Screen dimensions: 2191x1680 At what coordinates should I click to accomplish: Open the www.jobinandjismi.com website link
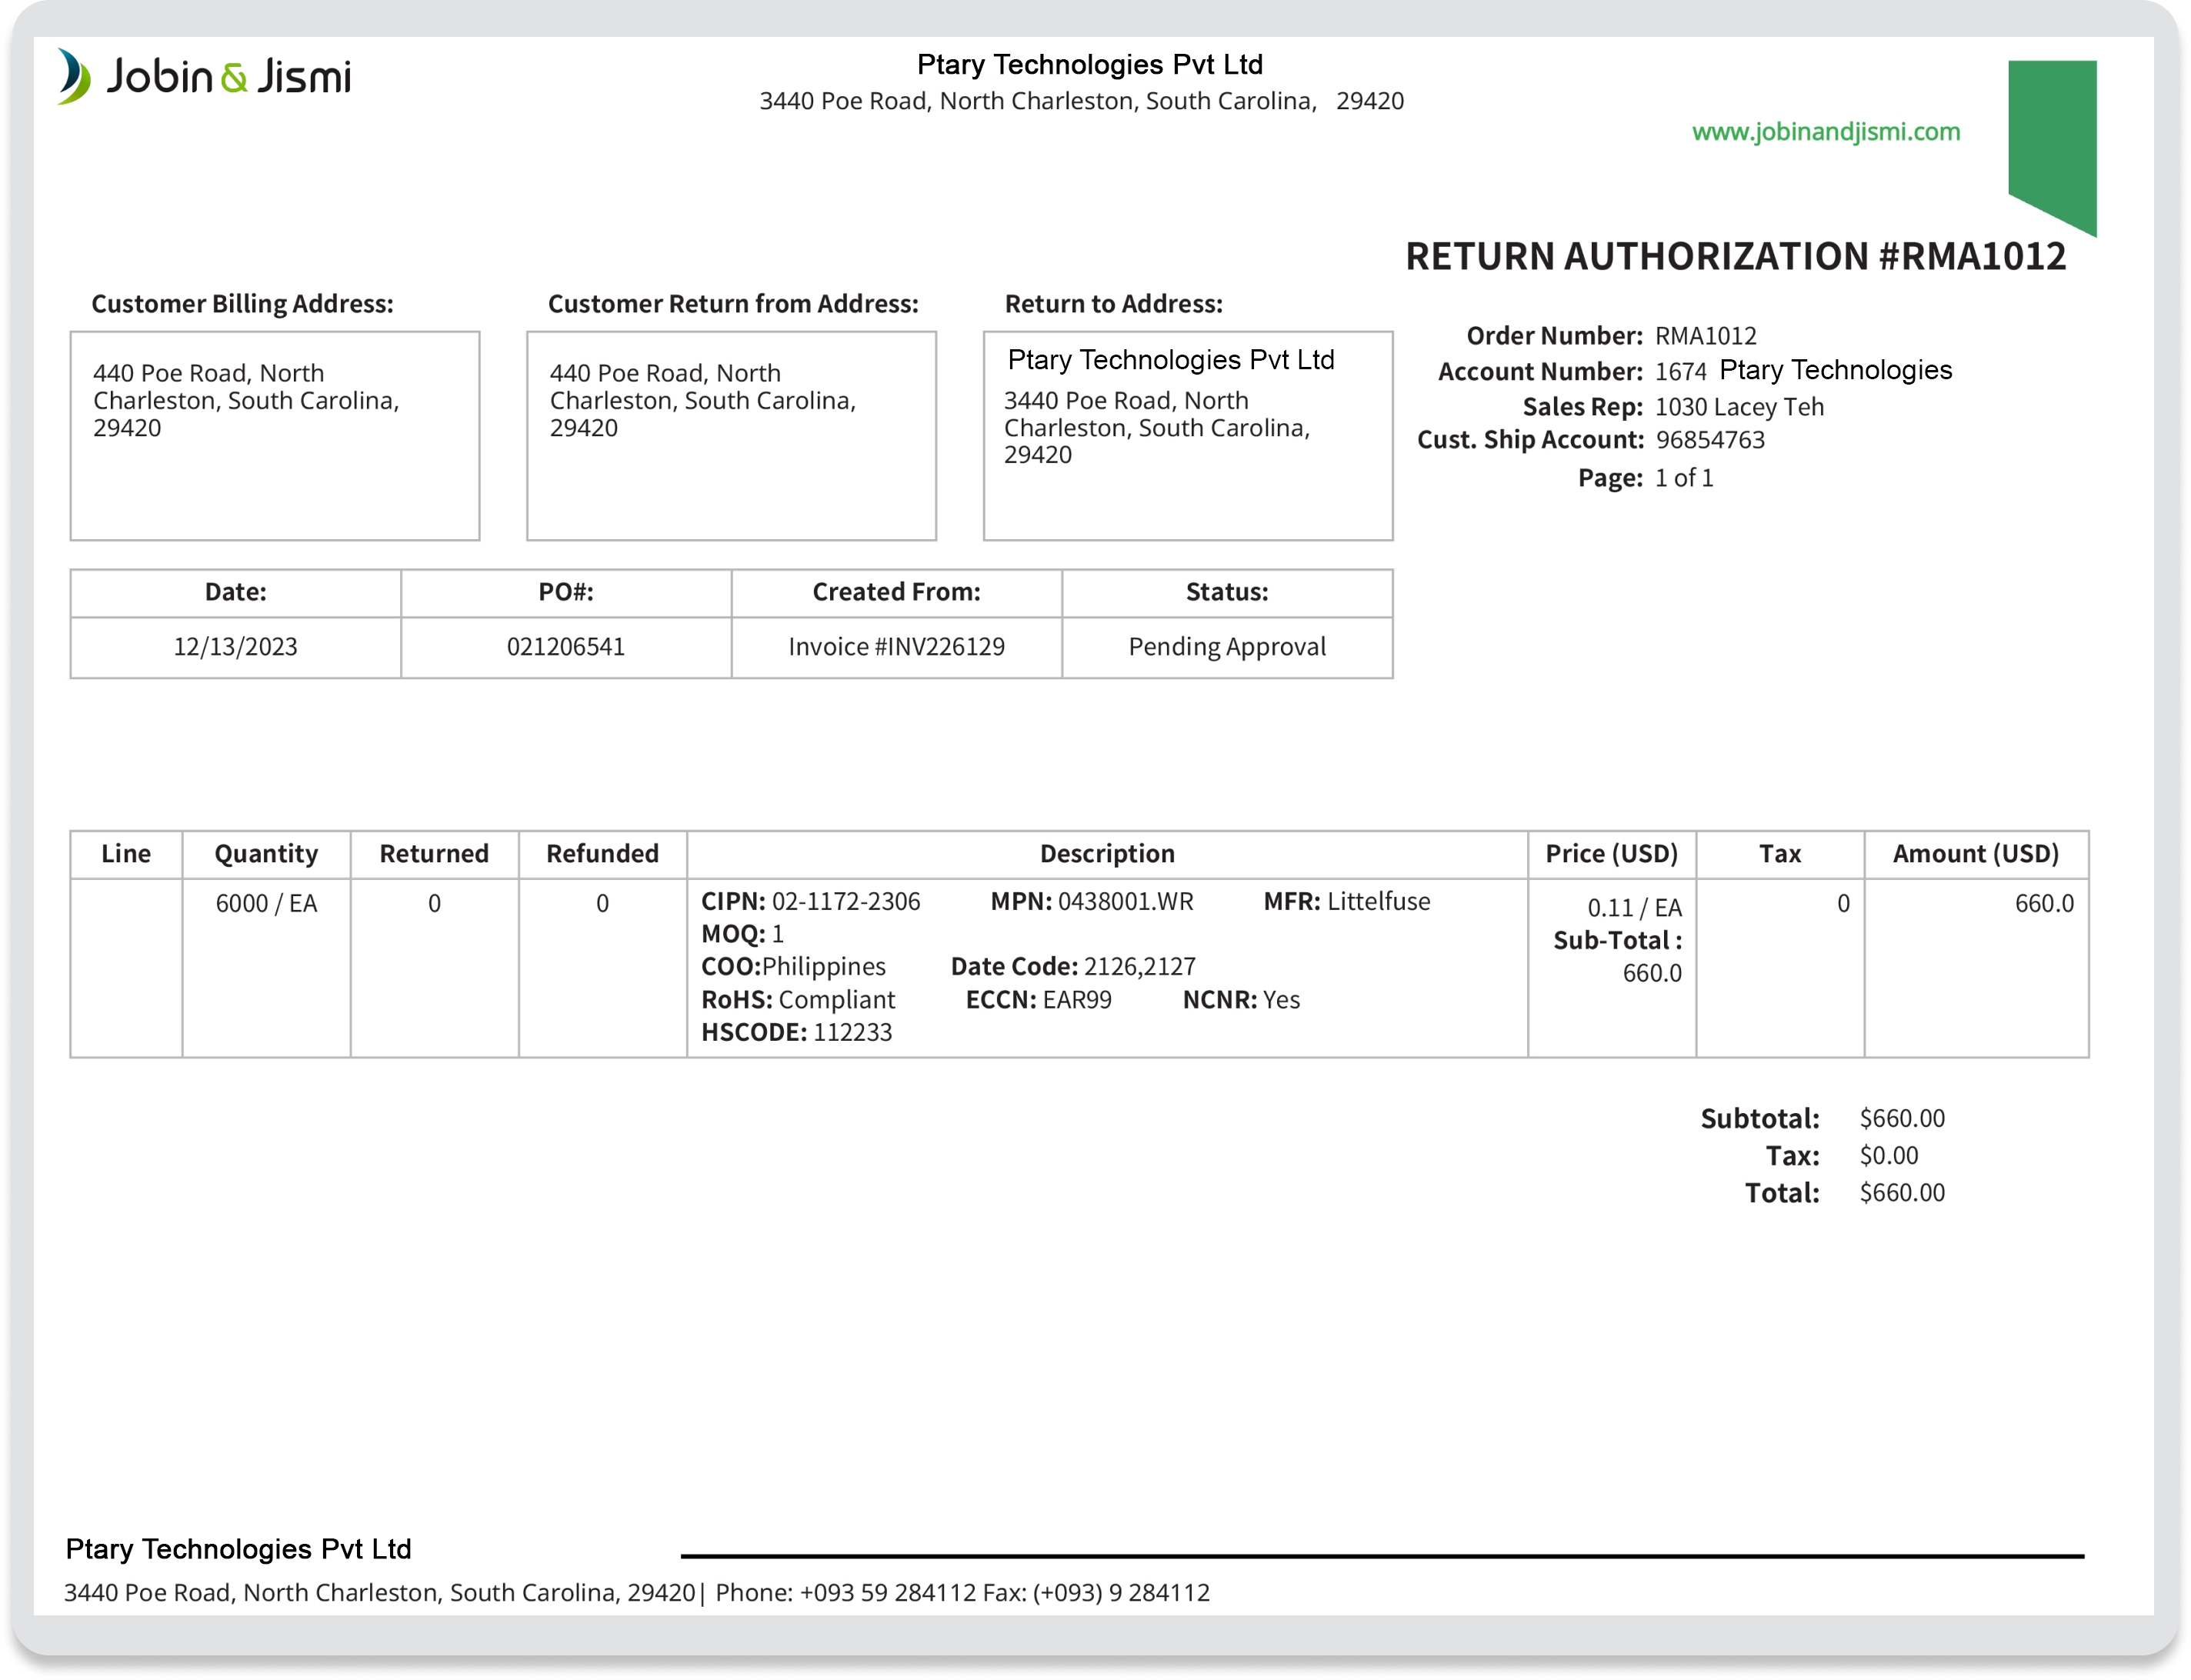[1826, 130]
